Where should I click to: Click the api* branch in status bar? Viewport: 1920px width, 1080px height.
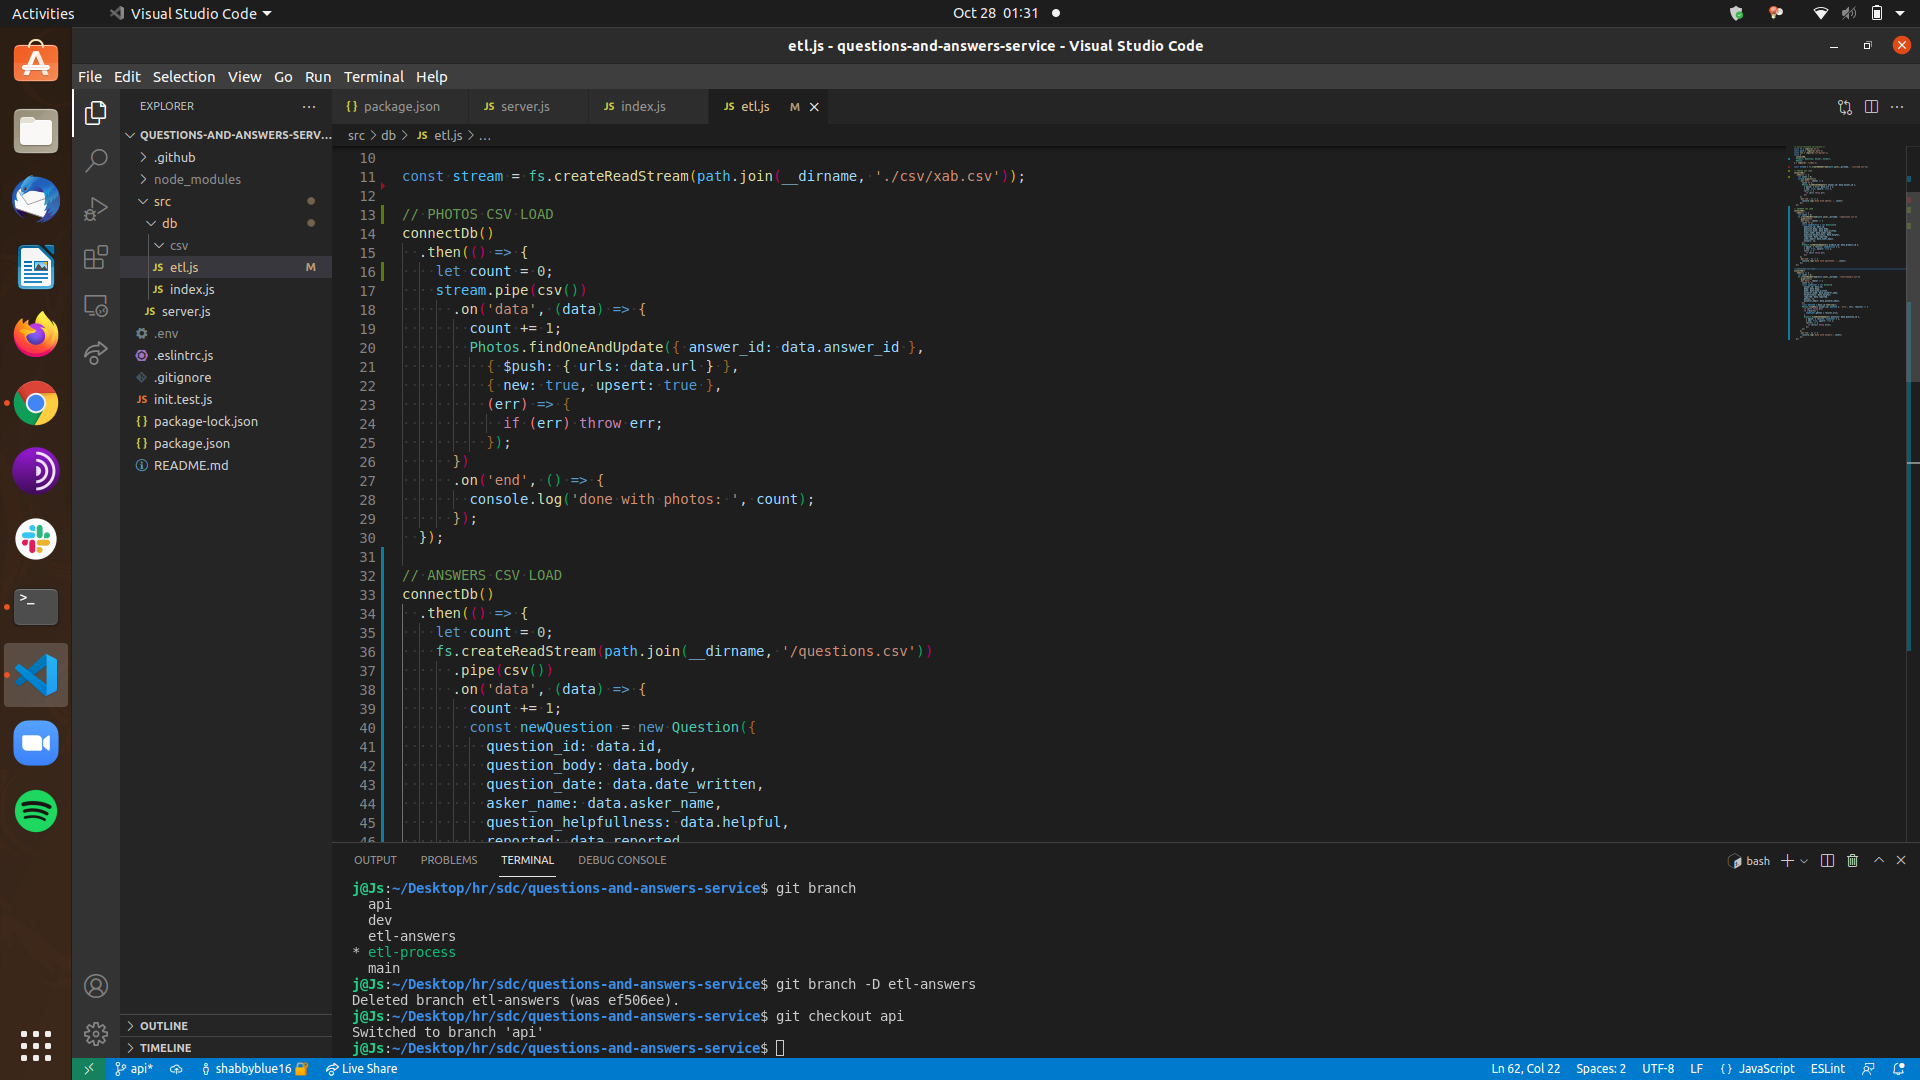pyautogui.click(x=134, y=1069)
